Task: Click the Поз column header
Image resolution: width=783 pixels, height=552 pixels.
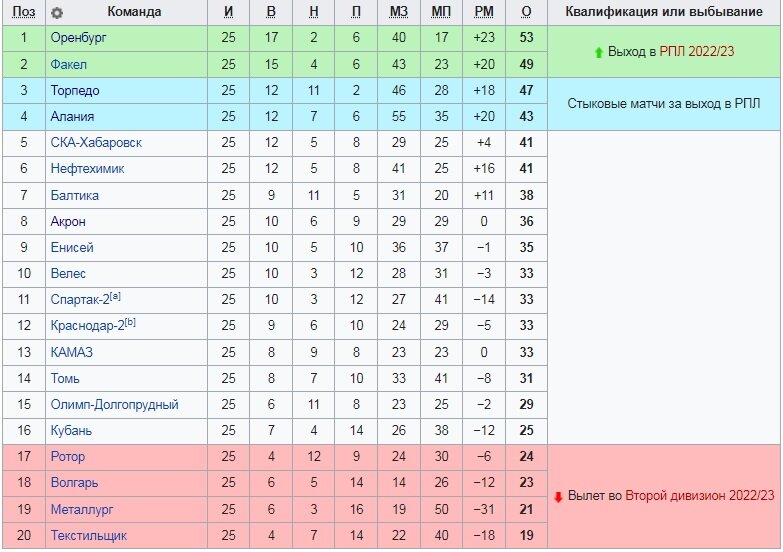Action: (23, 12)
